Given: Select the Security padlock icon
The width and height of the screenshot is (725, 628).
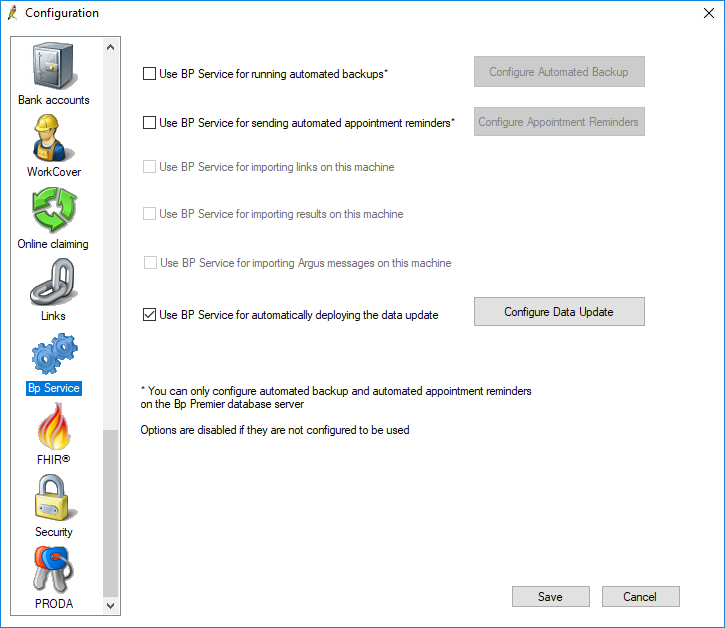Looking at the screenshot, I should (x=54, y=499).
